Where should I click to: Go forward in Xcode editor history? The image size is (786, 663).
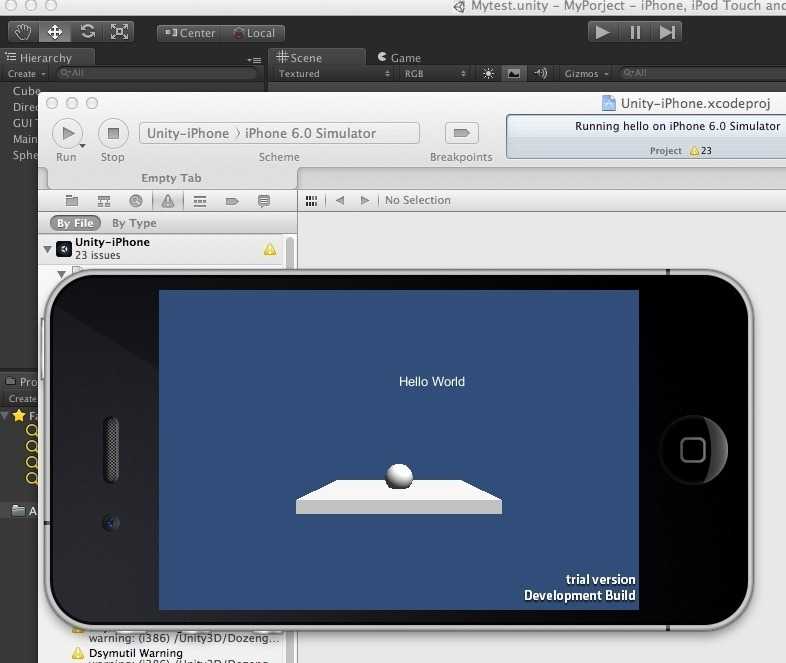[364, 200]
